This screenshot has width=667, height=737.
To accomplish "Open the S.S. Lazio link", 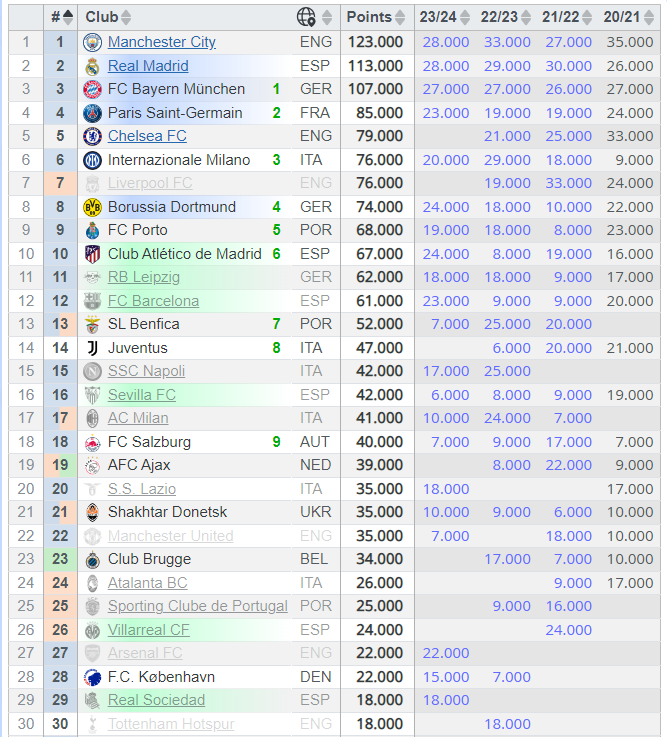I will coord(141,489).
